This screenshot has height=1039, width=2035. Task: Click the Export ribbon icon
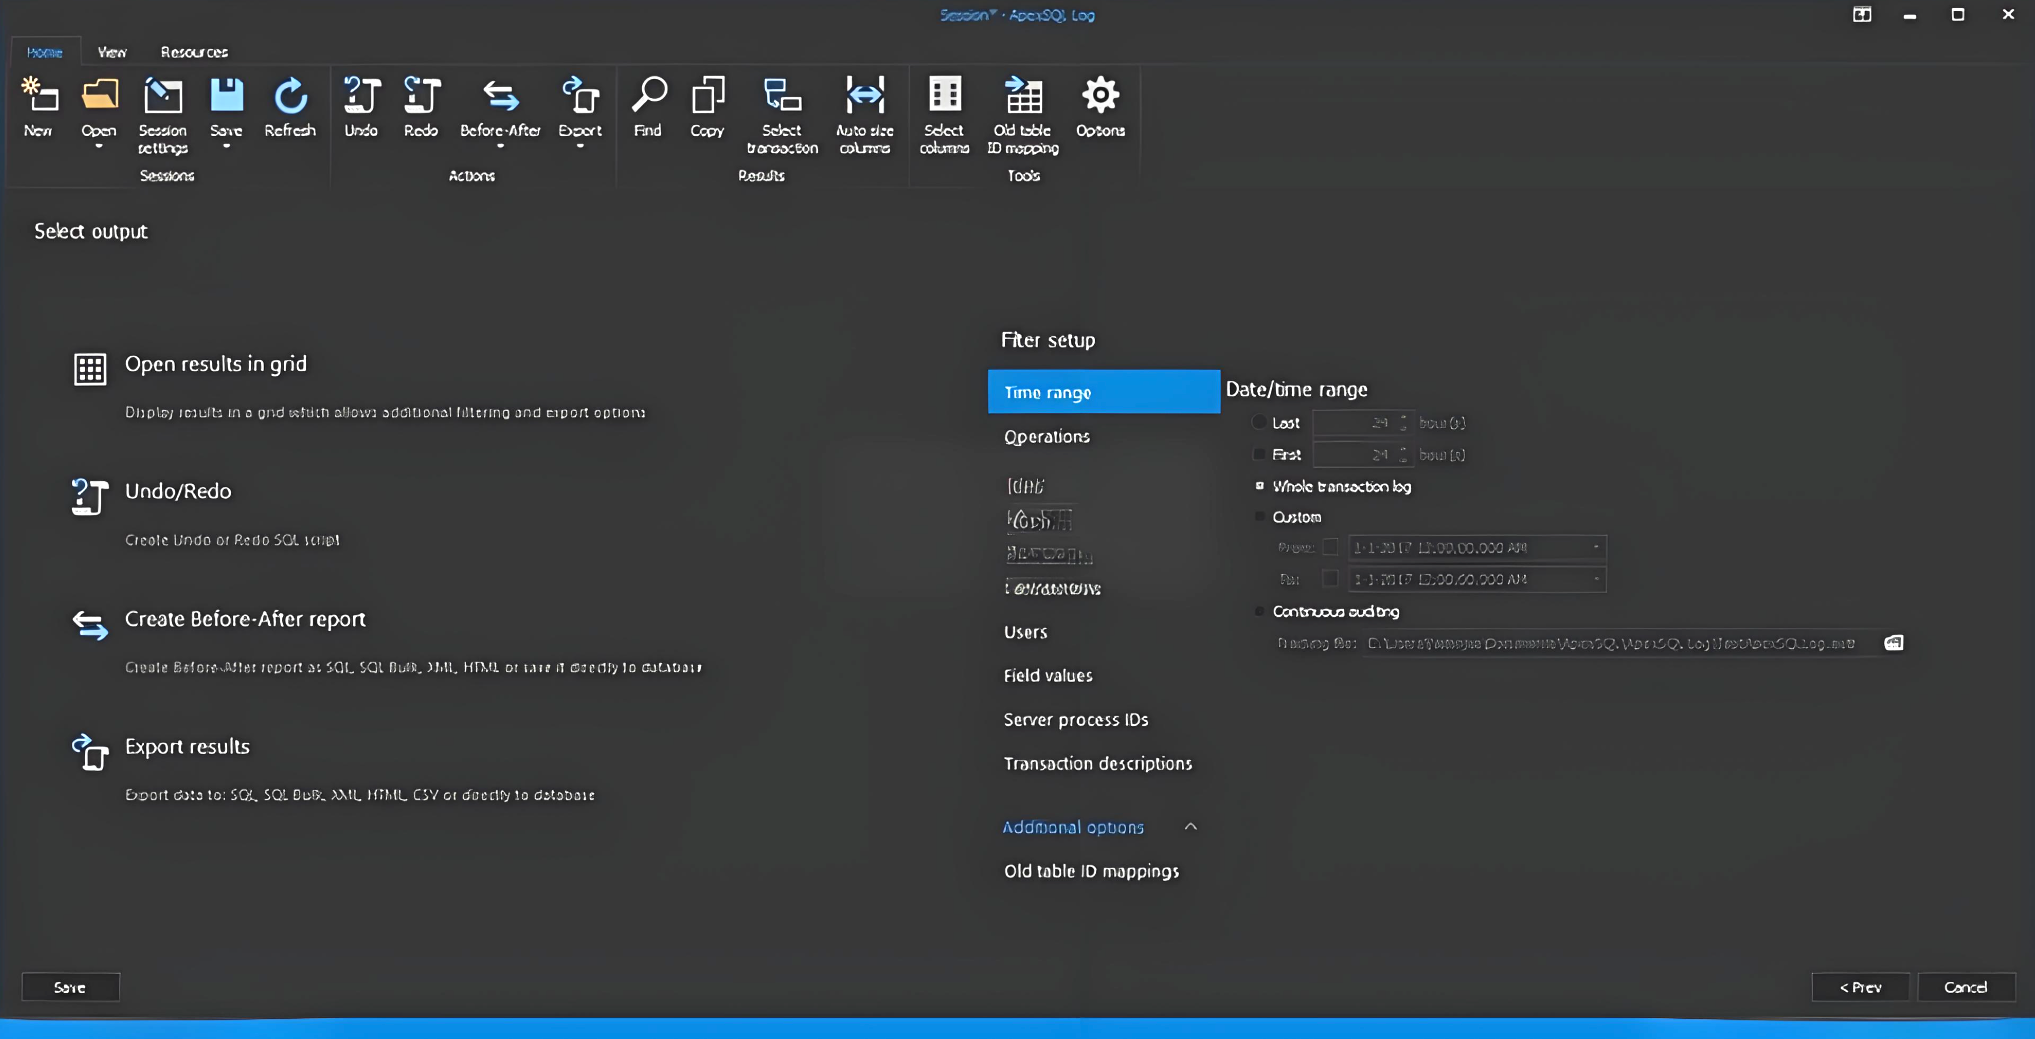pos(580,95)
